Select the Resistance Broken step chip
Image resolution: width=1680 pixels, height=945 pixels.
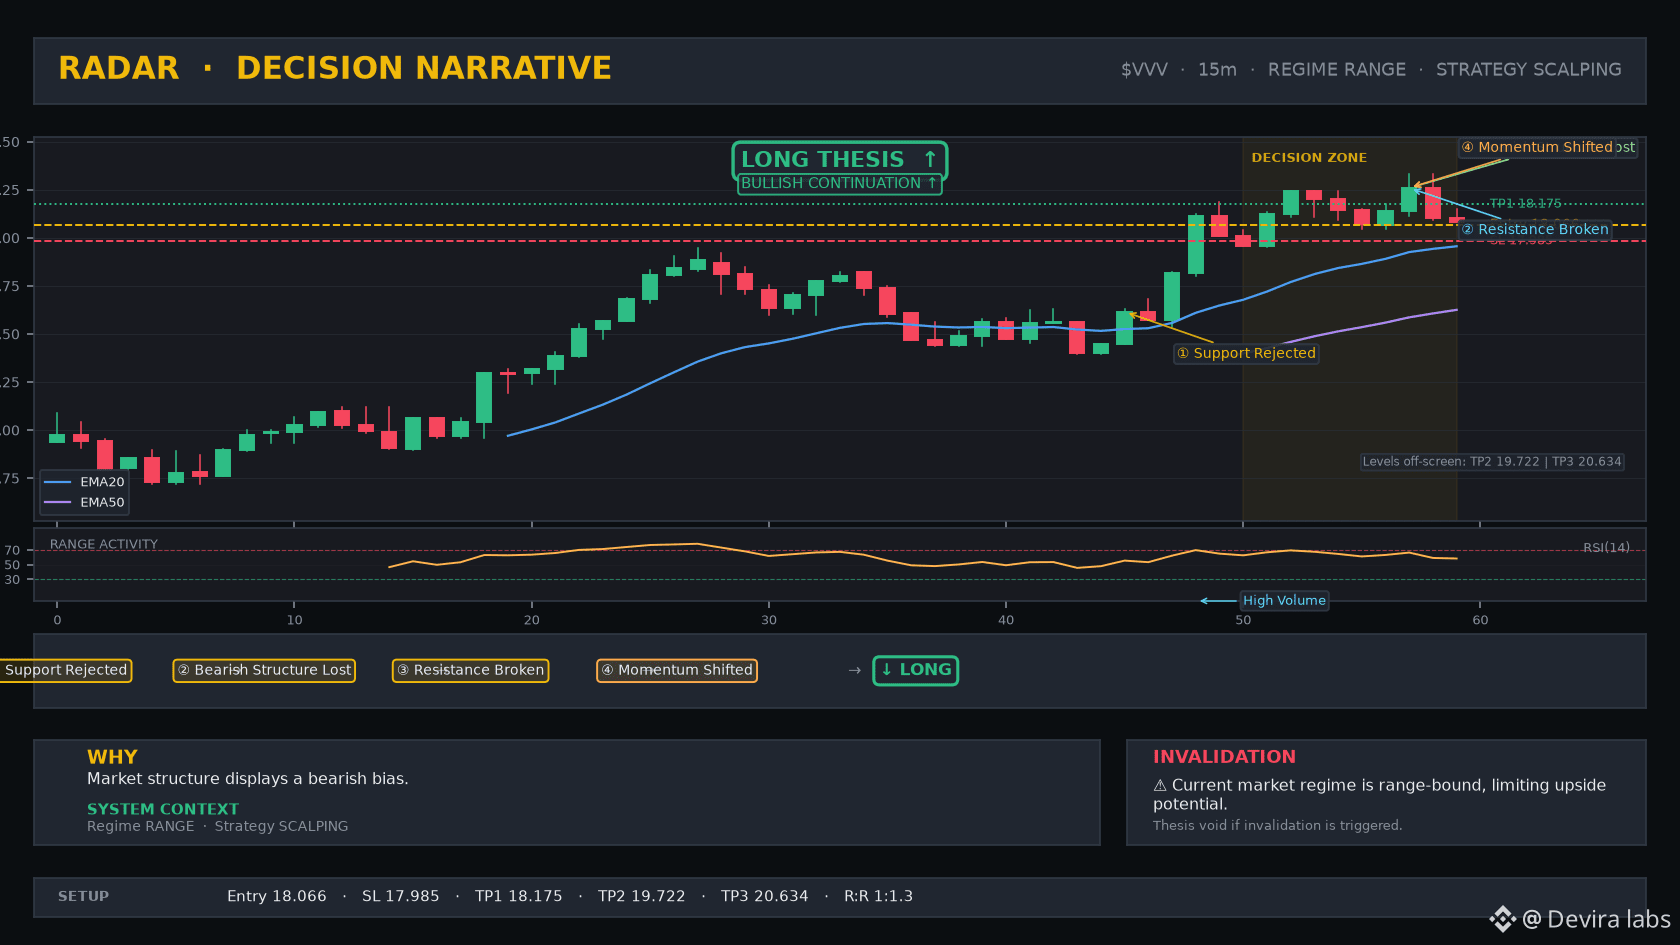click(470, 670)
